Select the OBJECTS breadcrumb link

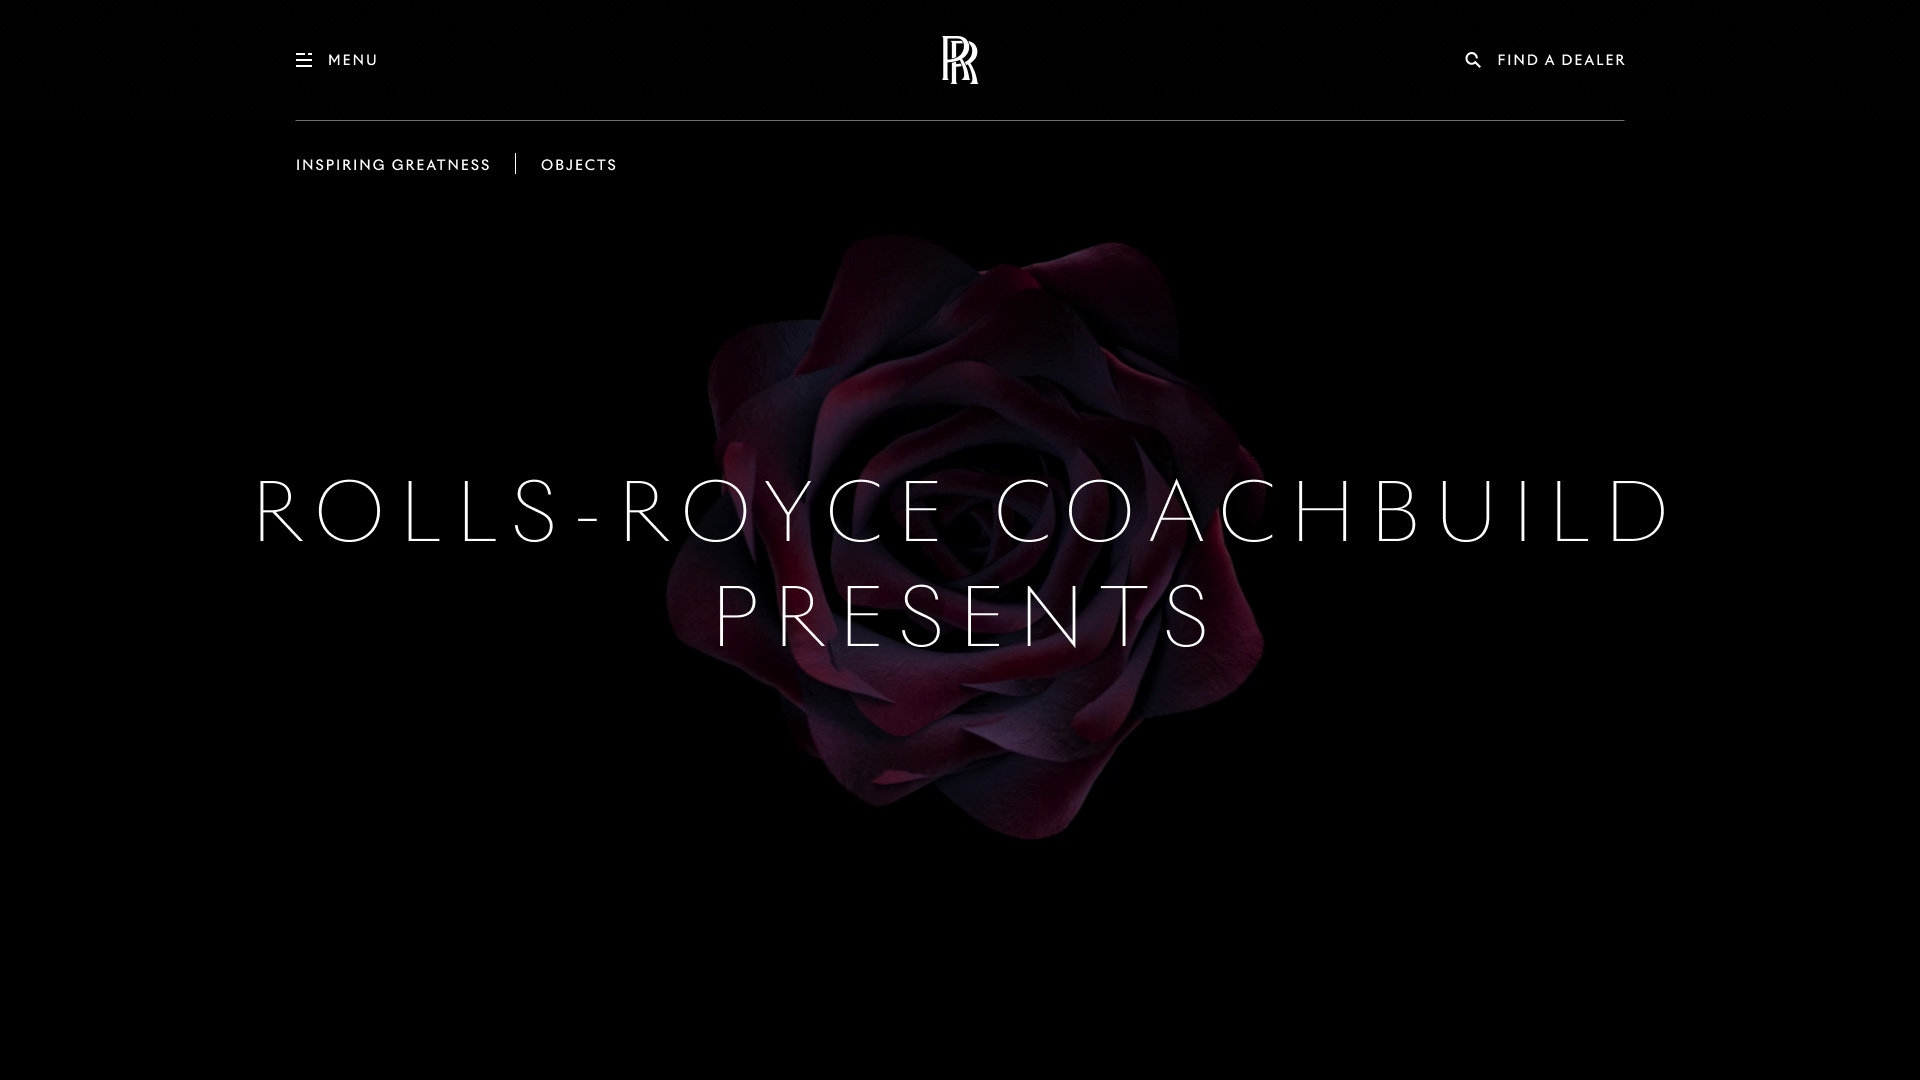[579, 165]
